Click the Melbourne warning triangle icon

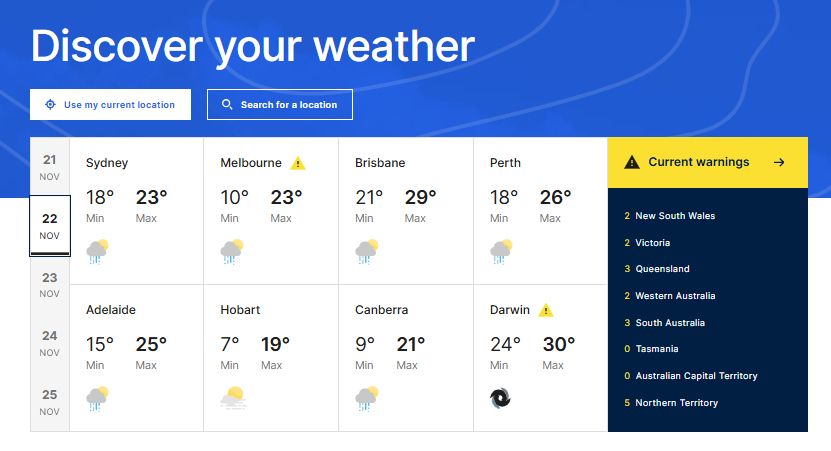pyautogui.click(x=298, y=163)
